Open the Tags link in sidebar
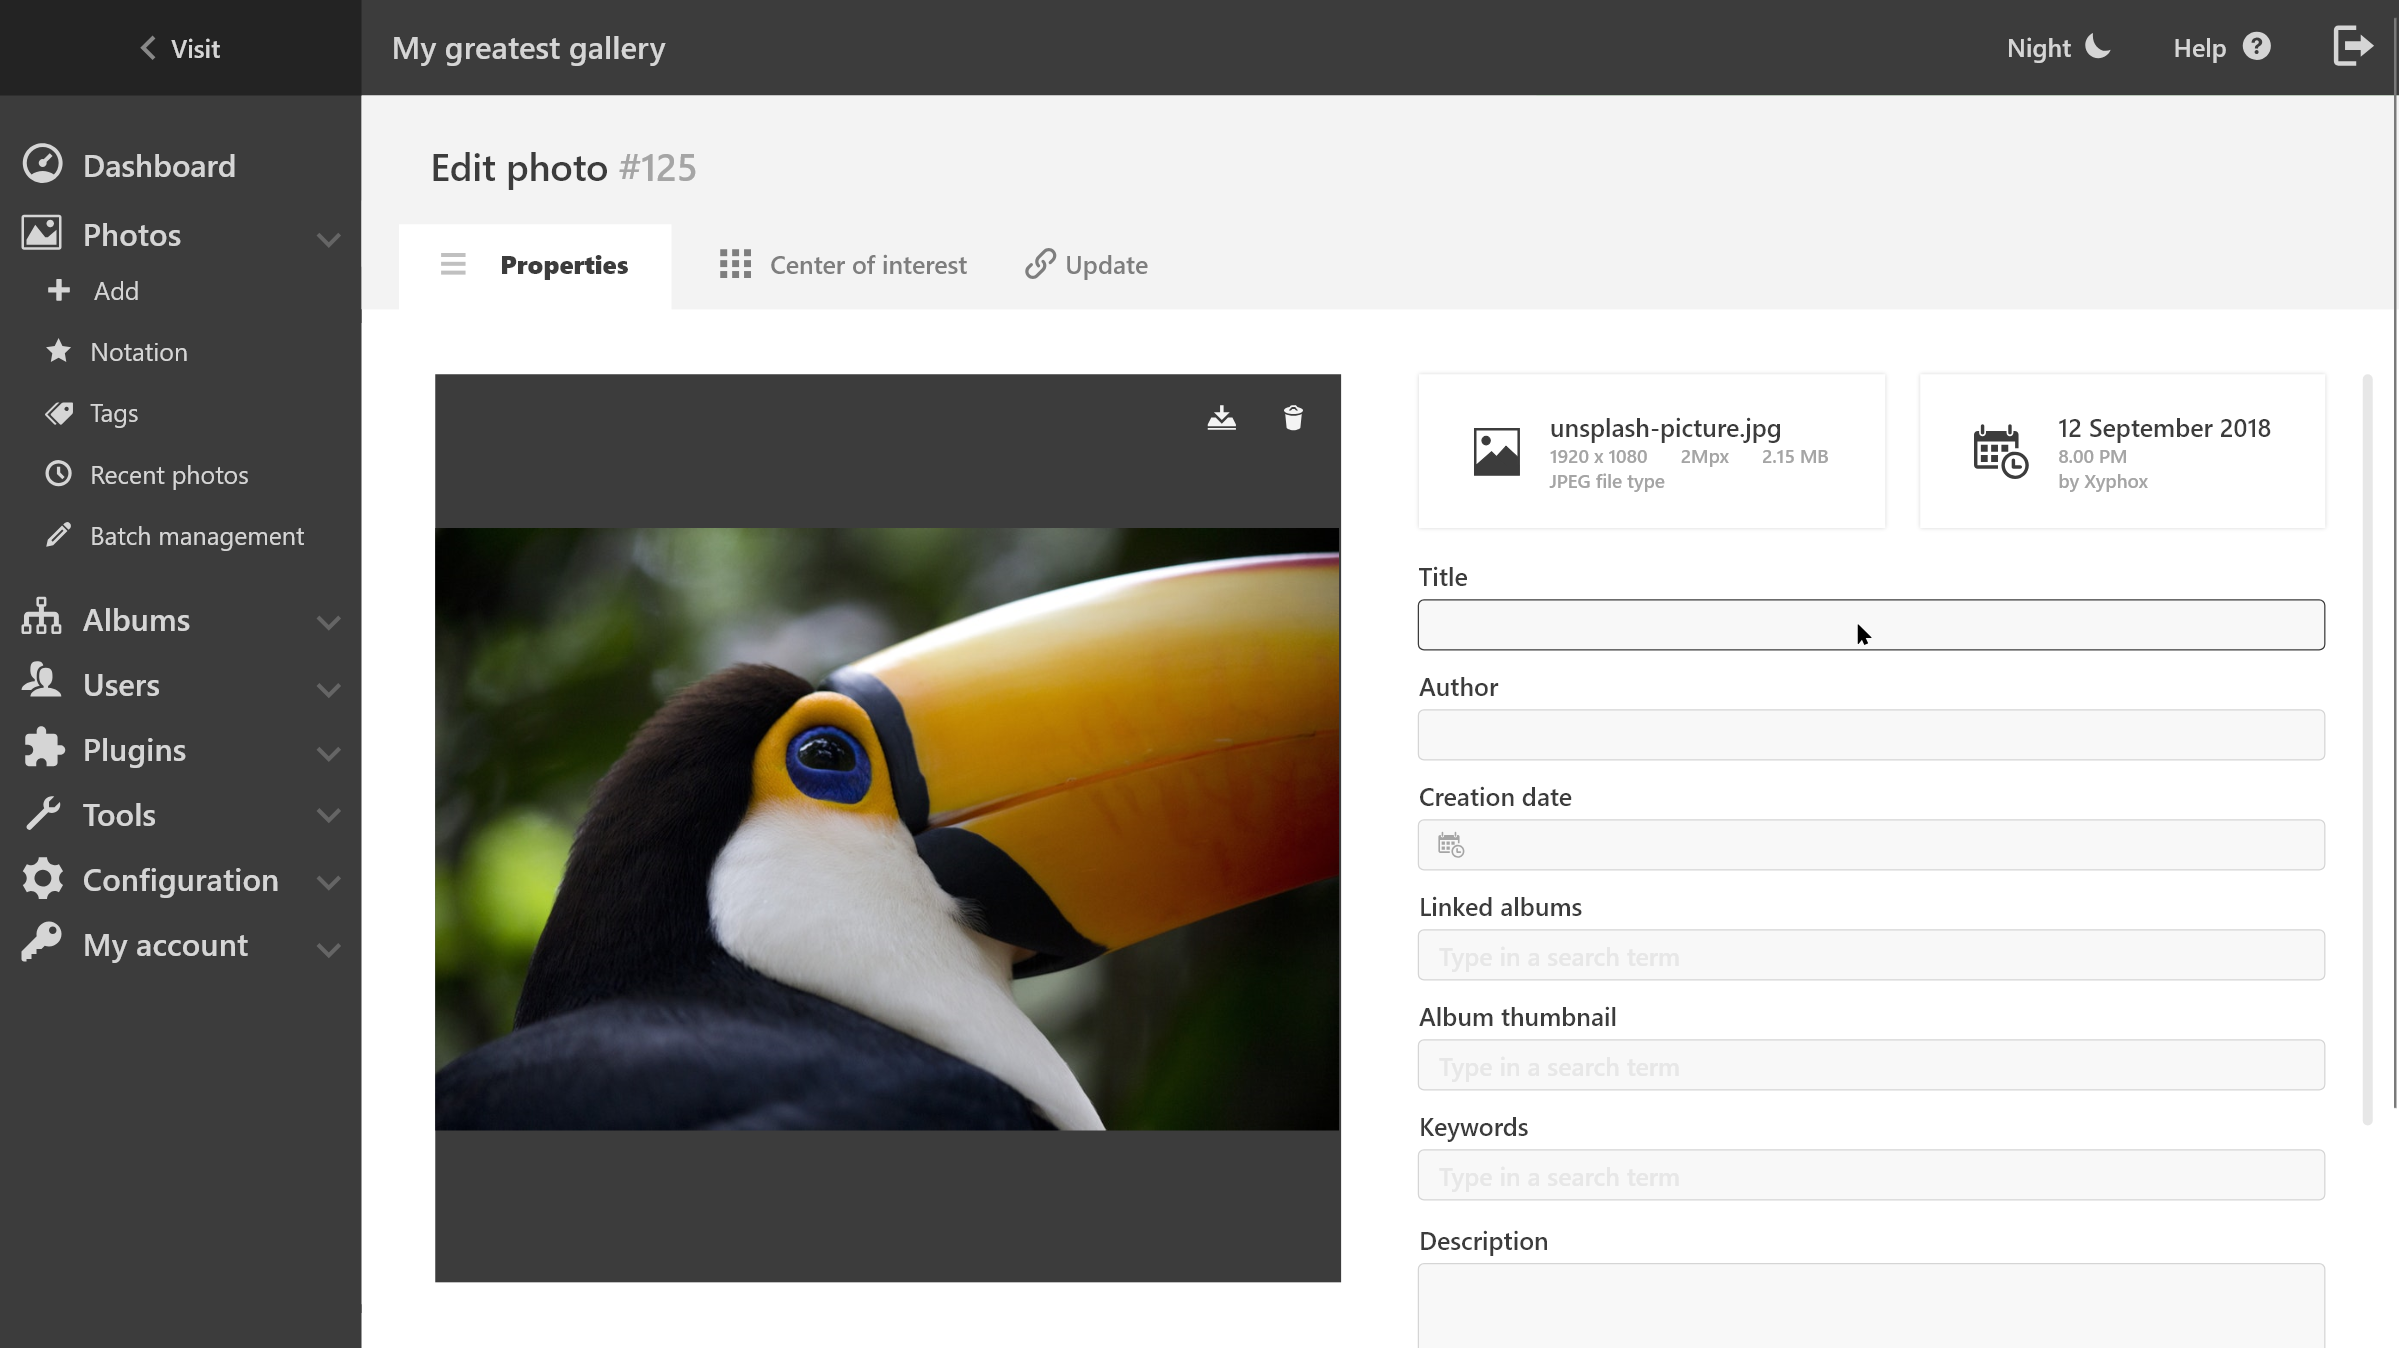Image resolution: width=2399 pixels, height=1348 pixels. 114,414
